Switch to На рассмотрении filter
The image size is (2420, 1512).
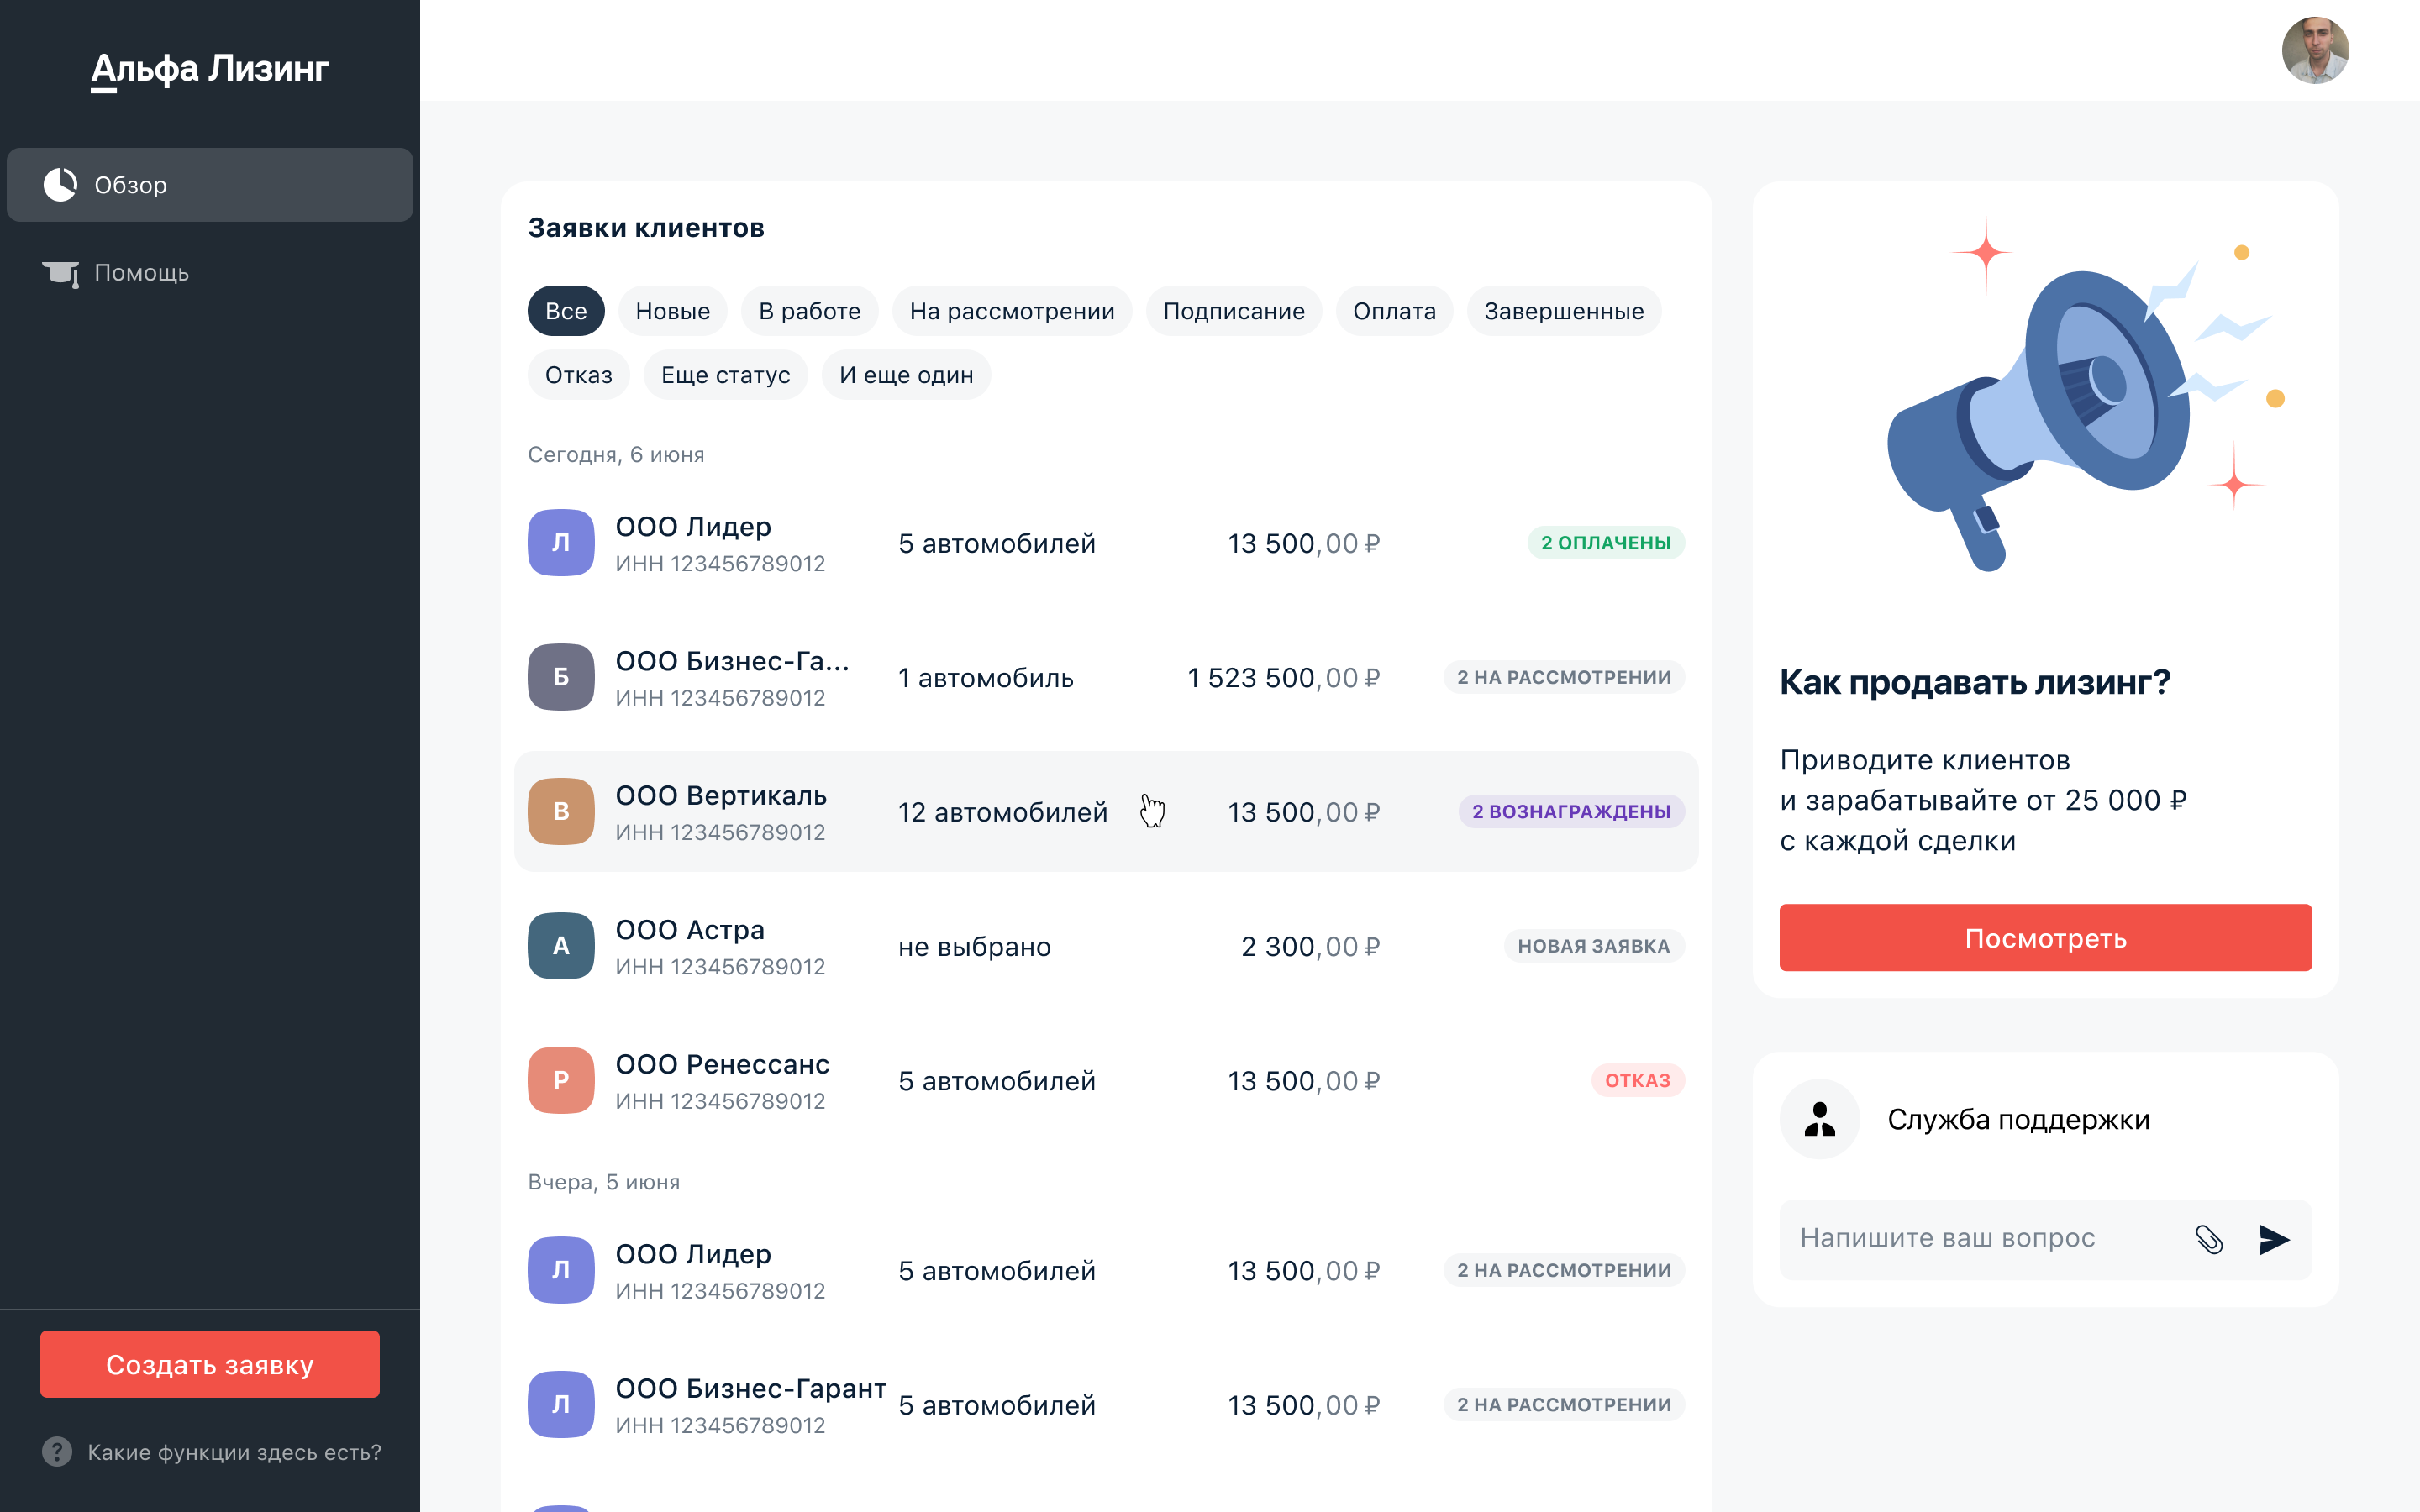1011,311
